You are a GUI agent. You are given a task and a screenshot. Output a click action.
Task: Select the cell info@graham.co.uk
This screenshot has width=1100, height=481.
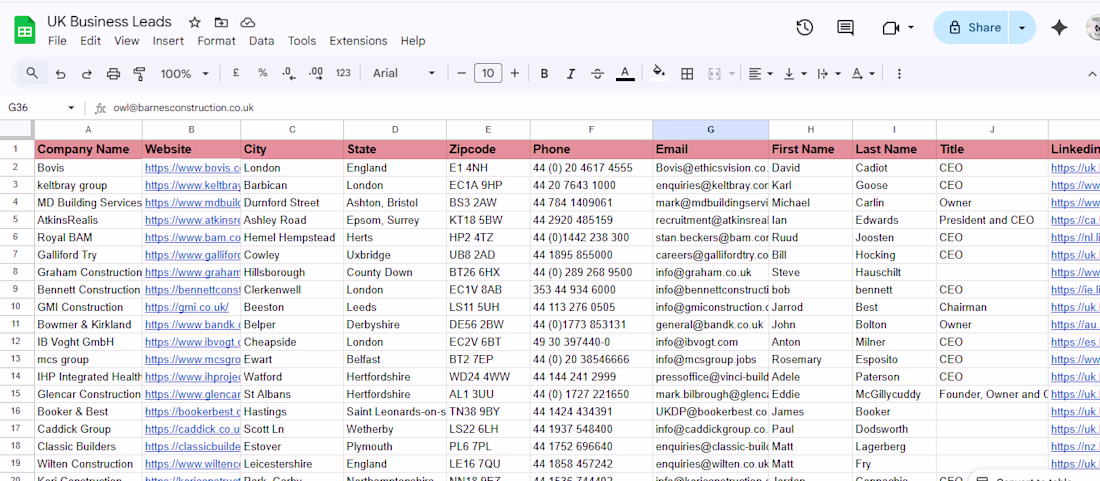tap(711, 272)
